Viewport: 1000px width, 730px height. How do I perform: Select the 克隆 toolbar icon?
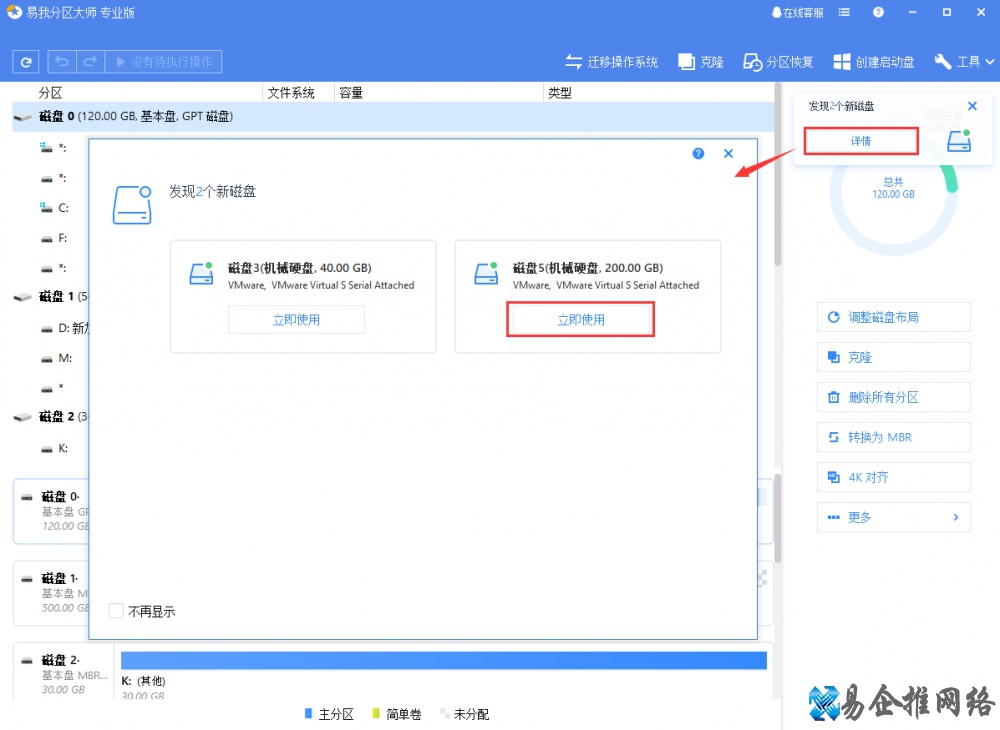(x=700, y=62)
